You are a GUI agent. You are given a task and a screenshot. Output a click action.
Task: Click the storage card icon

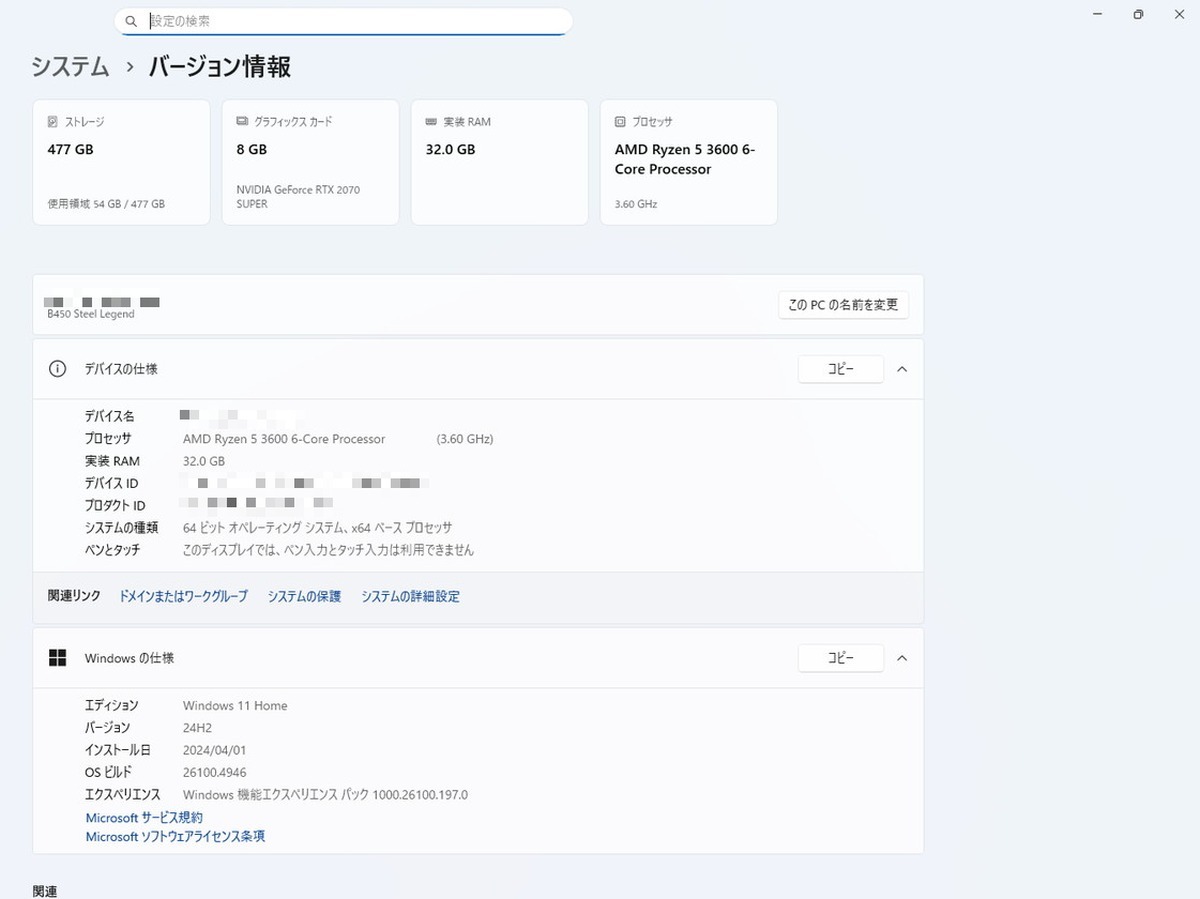click(53, 122)
